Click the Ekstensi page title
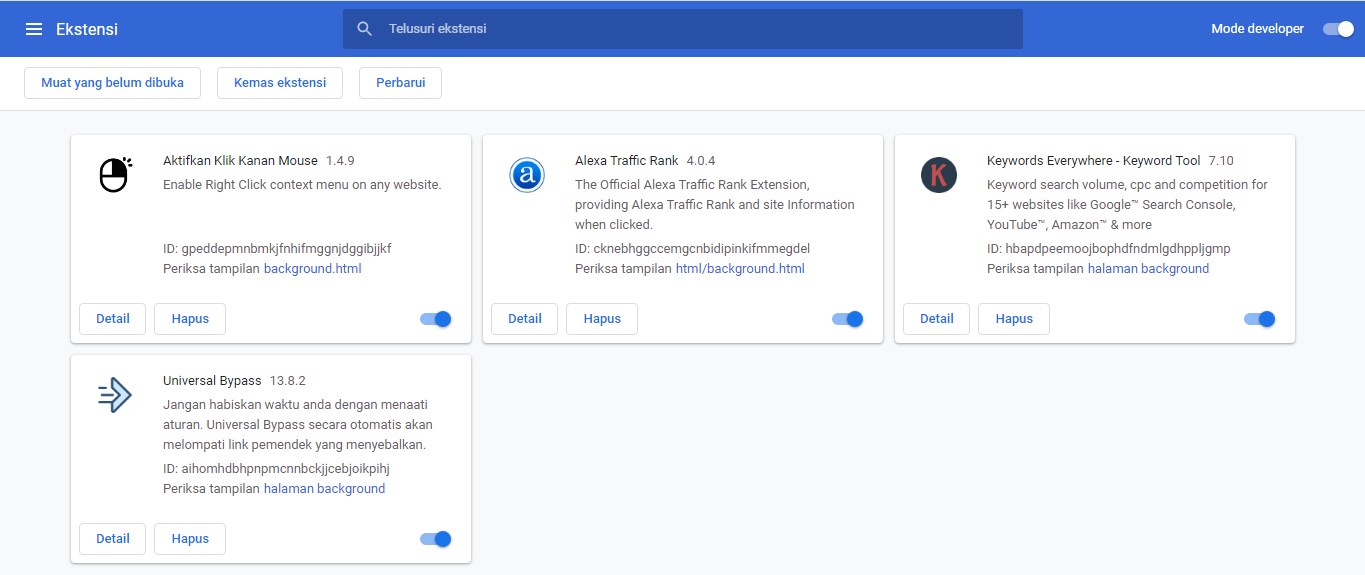Viewport: 1365px width, 575px height. pos(87,29)
